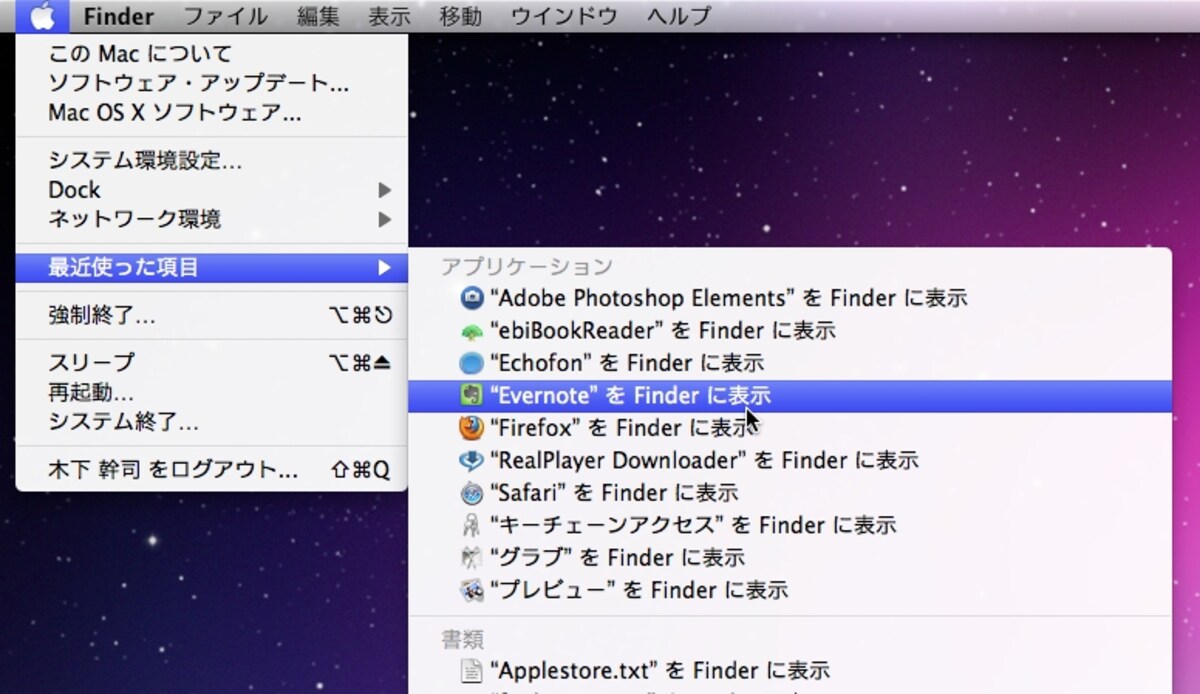Show "Echofon" in Finder
Screen dimensions: 1200x694
tap(790, 363)
